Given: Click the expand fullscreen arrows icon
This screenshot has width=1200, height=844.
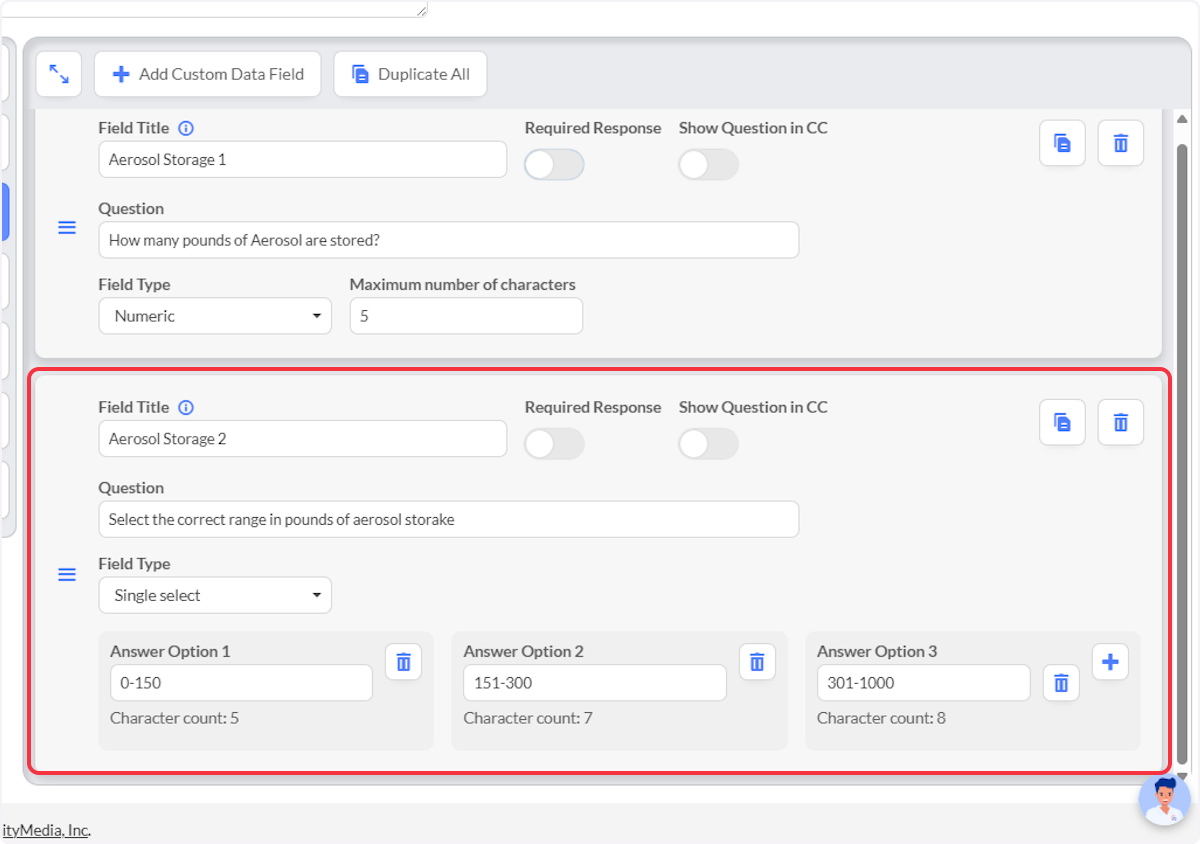Looking at the screenshot, I should (59, 74).
